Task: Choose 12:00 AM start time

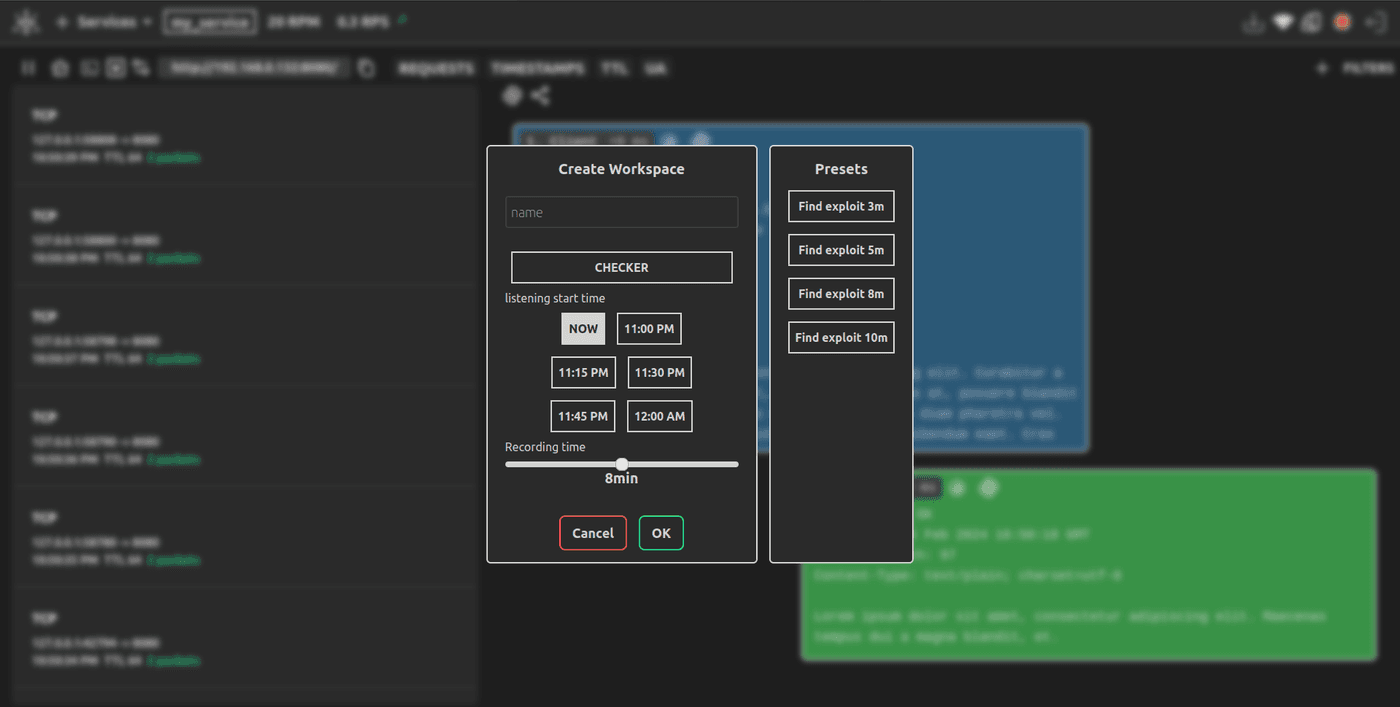Action: click(x=659, y=416)
